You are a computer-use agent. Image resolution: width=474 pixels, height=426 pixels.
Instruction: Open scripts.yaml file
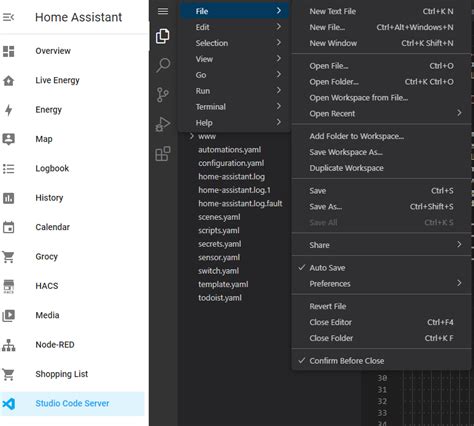(x=219, y=231)
